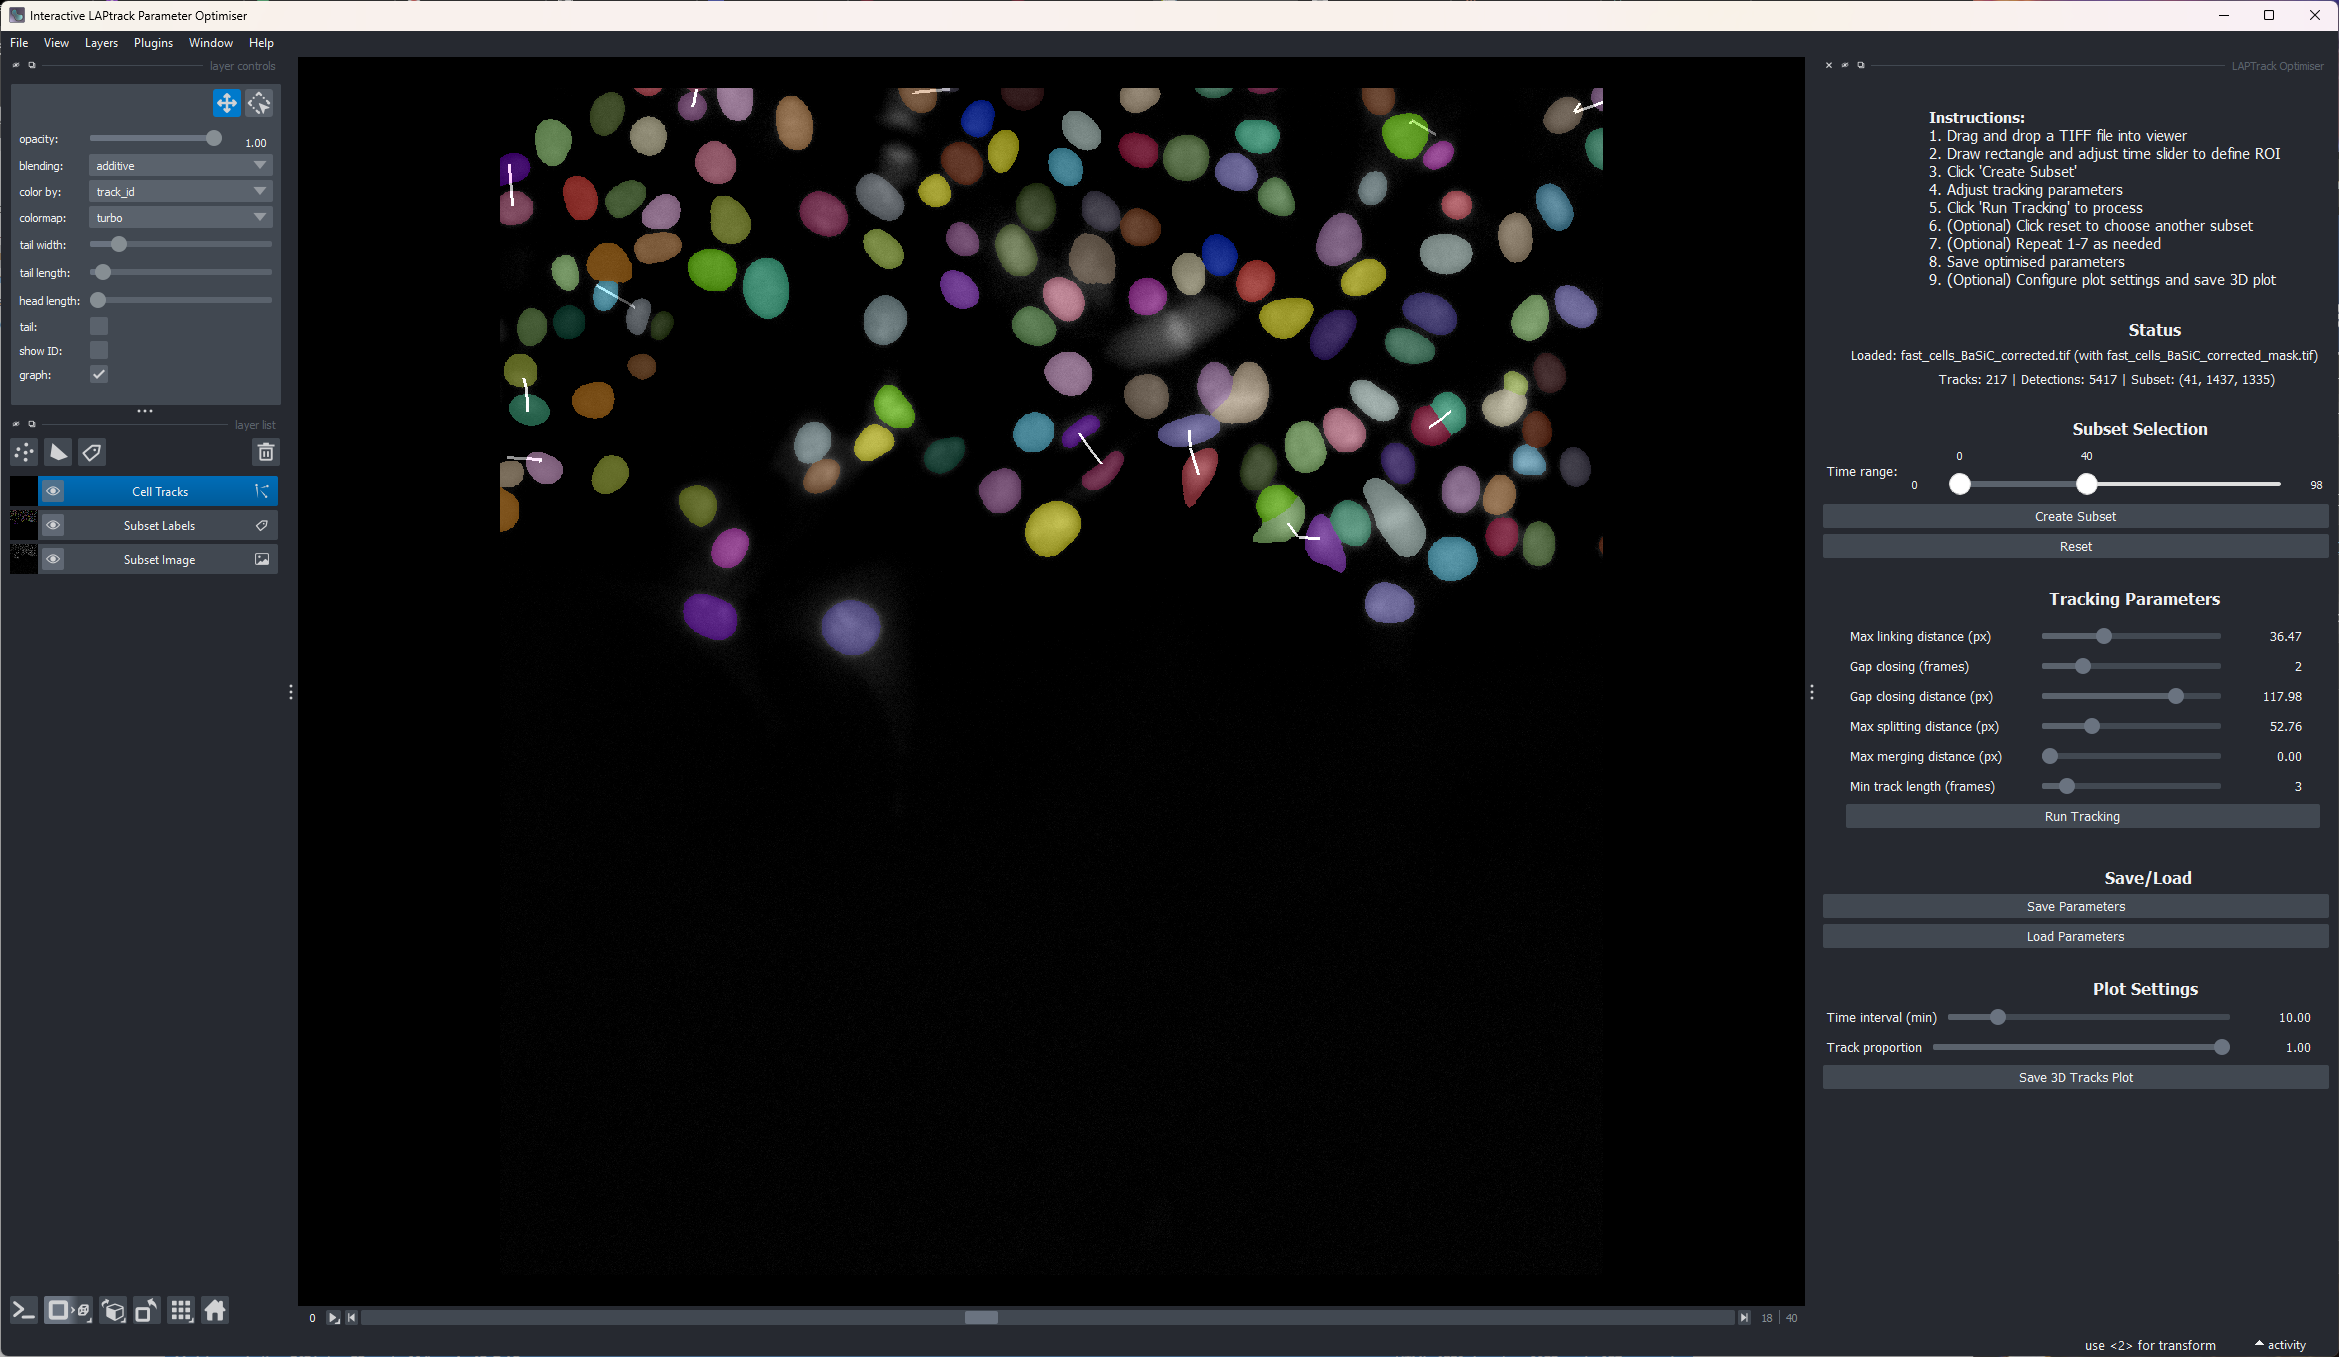Open the Plugins menu
The width and height of the screenshot is (2339, 1357).
coord(153,43)
